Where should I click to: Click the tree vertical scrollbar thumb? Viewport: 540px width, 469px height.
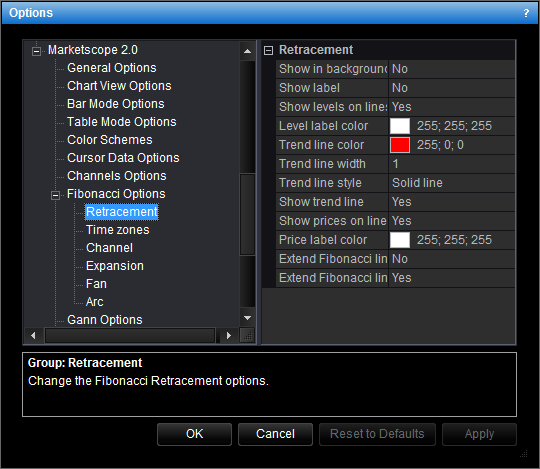click(x=247, y=215)
